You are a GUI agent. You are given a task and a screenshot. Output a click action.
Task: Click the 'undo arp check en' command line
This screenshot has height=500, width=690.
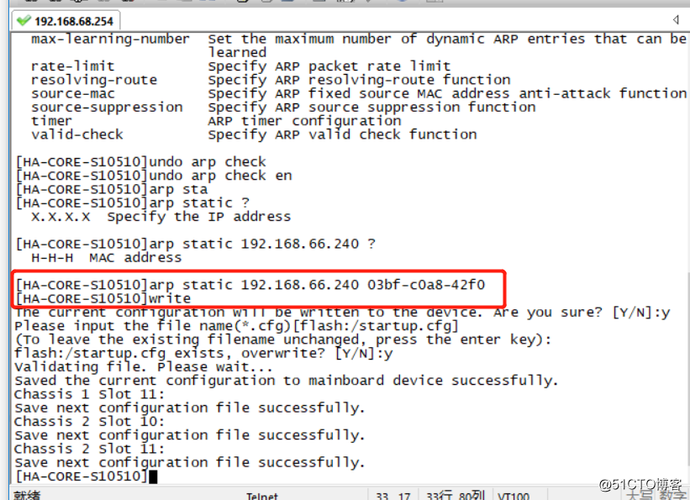tap(154, 176)
